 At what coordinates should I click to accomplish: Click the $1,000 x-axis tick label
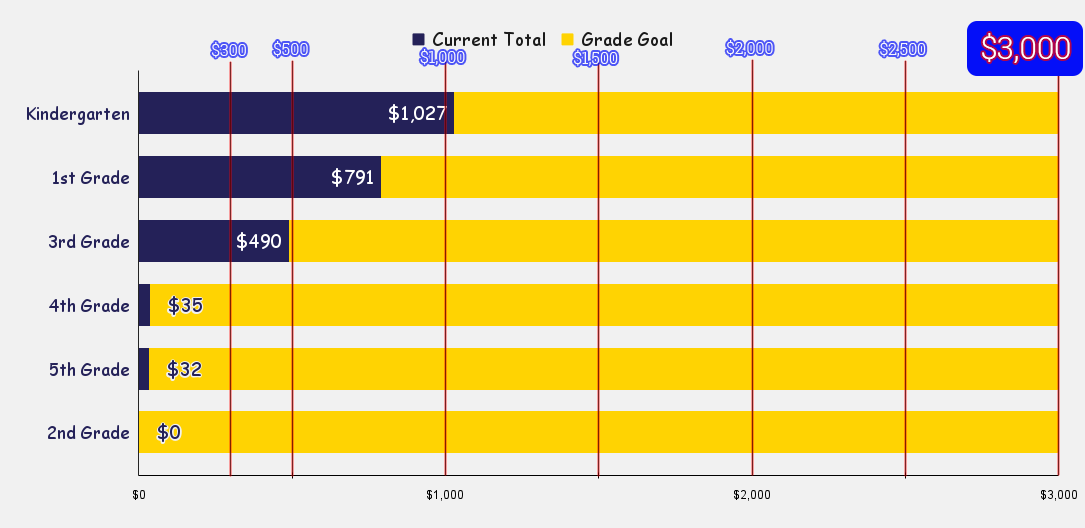[445, 494]
